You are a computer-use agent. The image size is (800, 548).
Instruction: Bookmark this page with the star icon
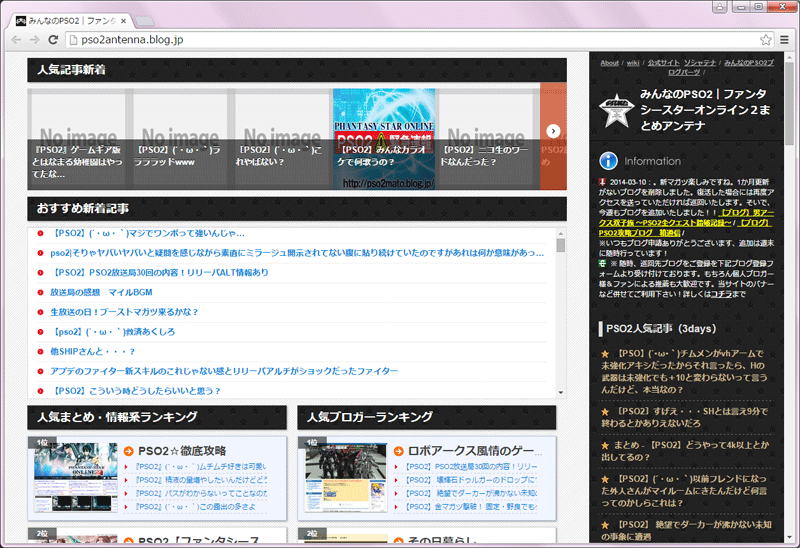point(765,40)
